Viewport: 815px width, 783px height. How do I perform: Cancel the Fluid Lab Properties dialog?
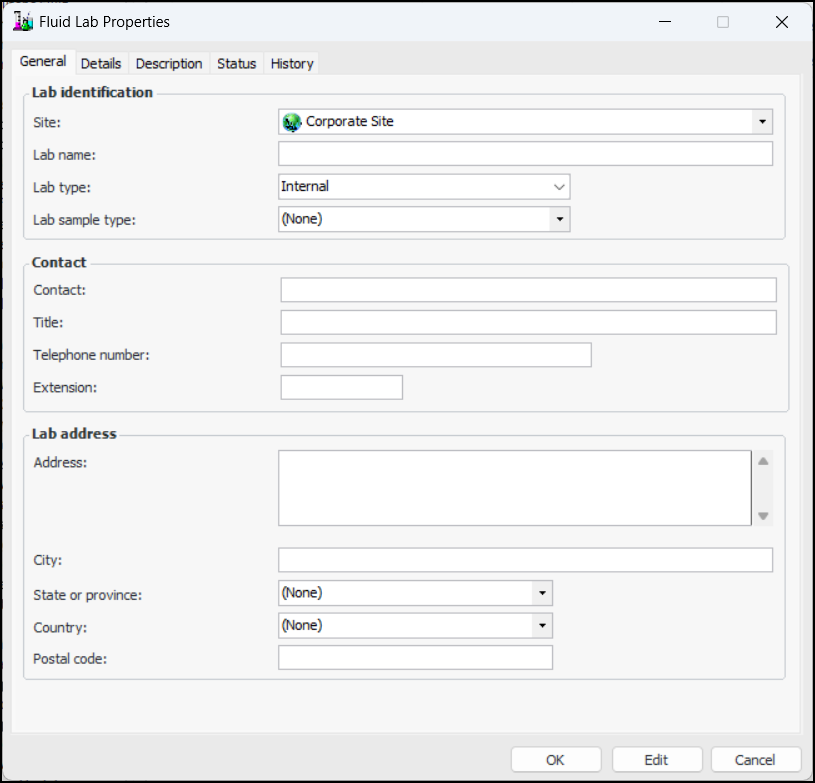pyautogui.click(x=755, y=760)
